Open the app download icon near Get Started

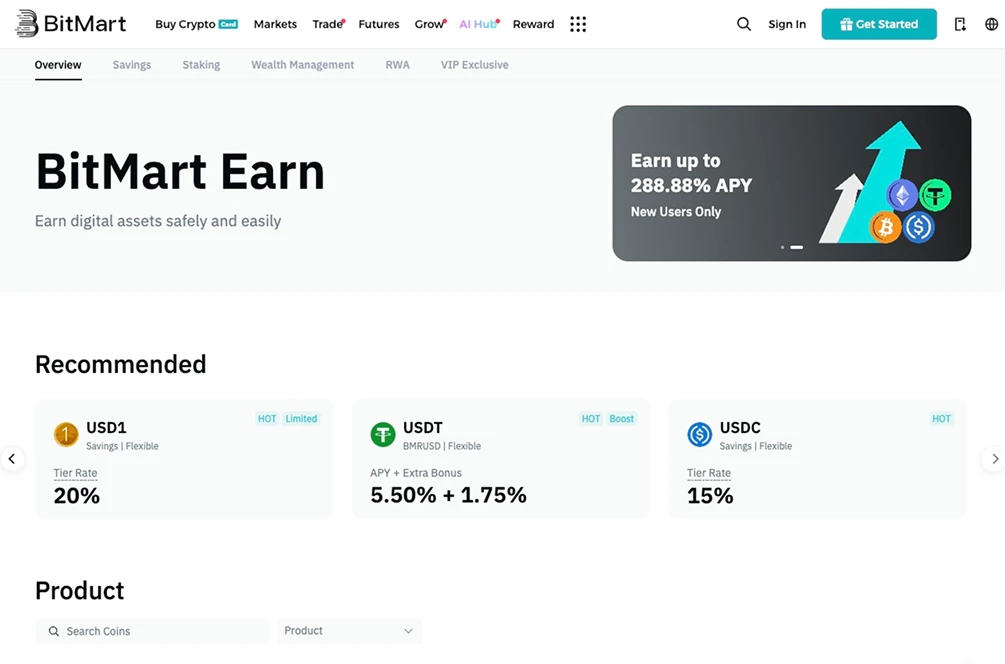coord(959,23)
